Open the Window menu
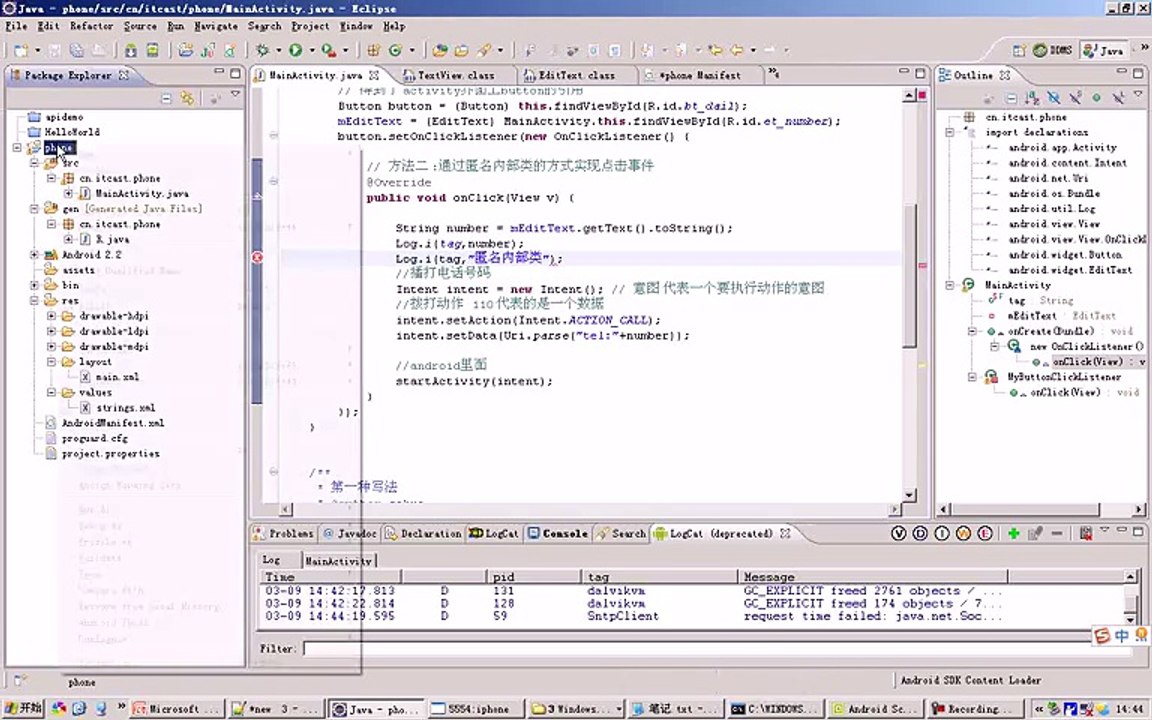The width and height of the screenshot is (1152, 720). tap(356, 26)
